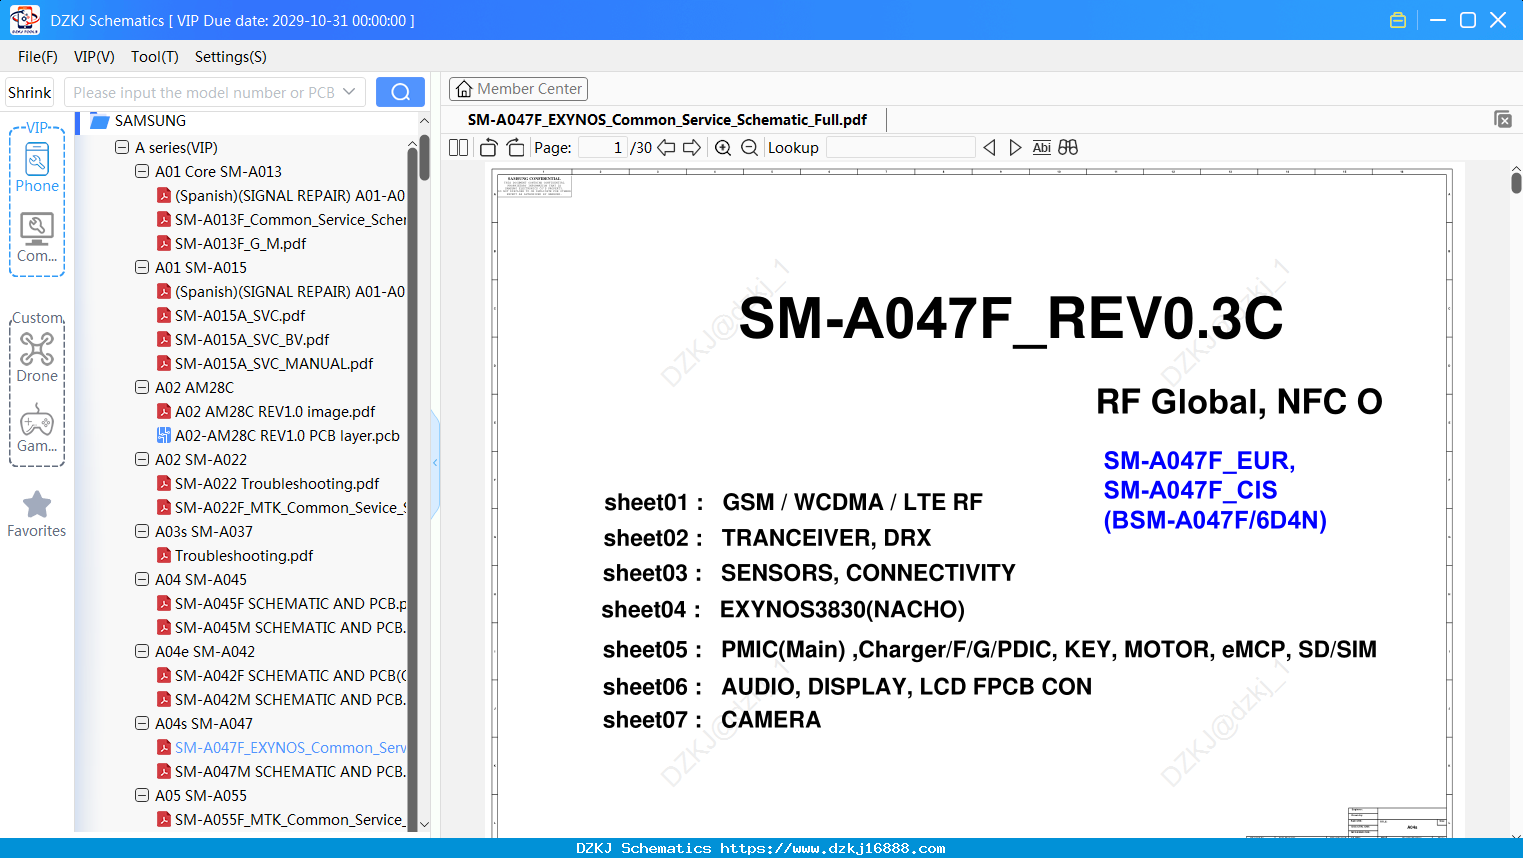Screen dimensions: 1523x858
Task: Zoom out of the schematic
Action: click(x=749, y=148)
